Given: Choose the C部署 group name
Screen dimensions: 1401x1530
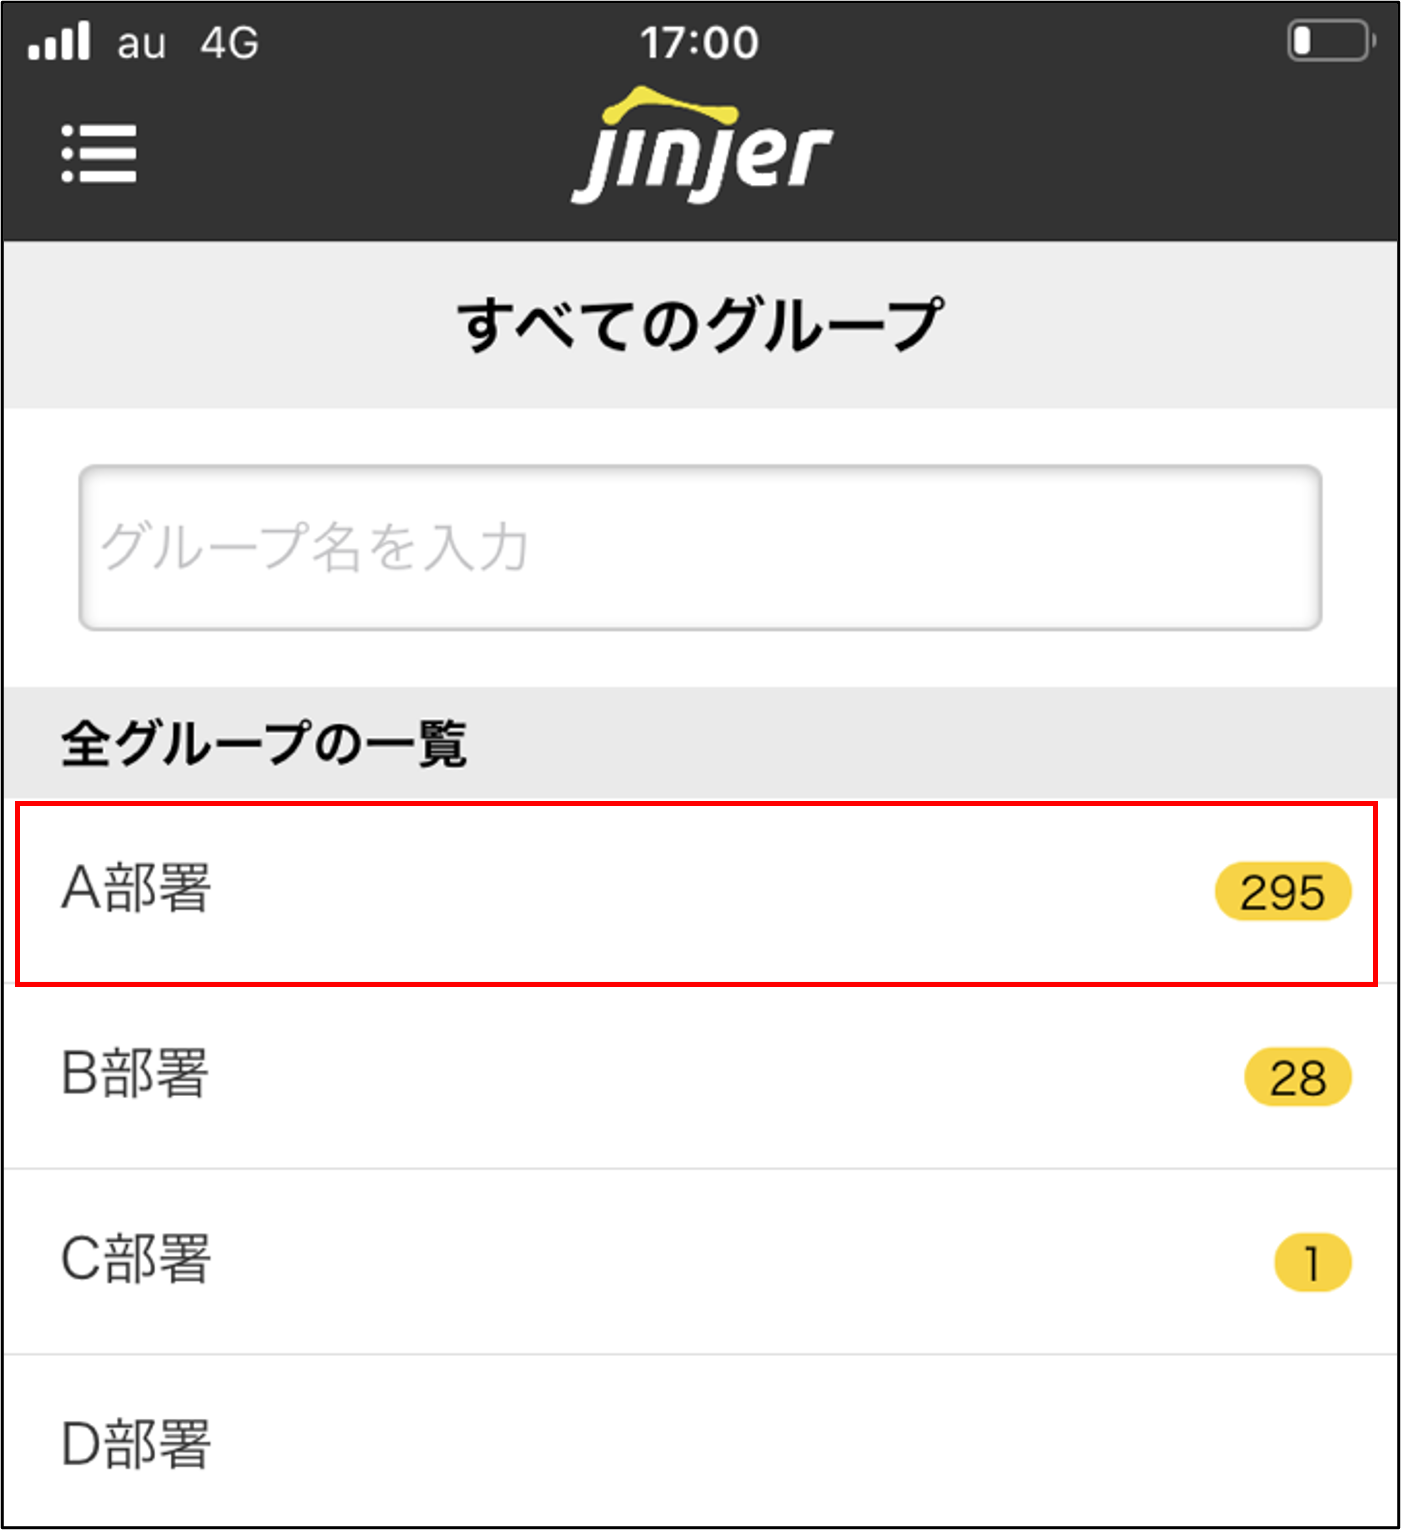Looking at the screenshot, I should (137, 1259).
